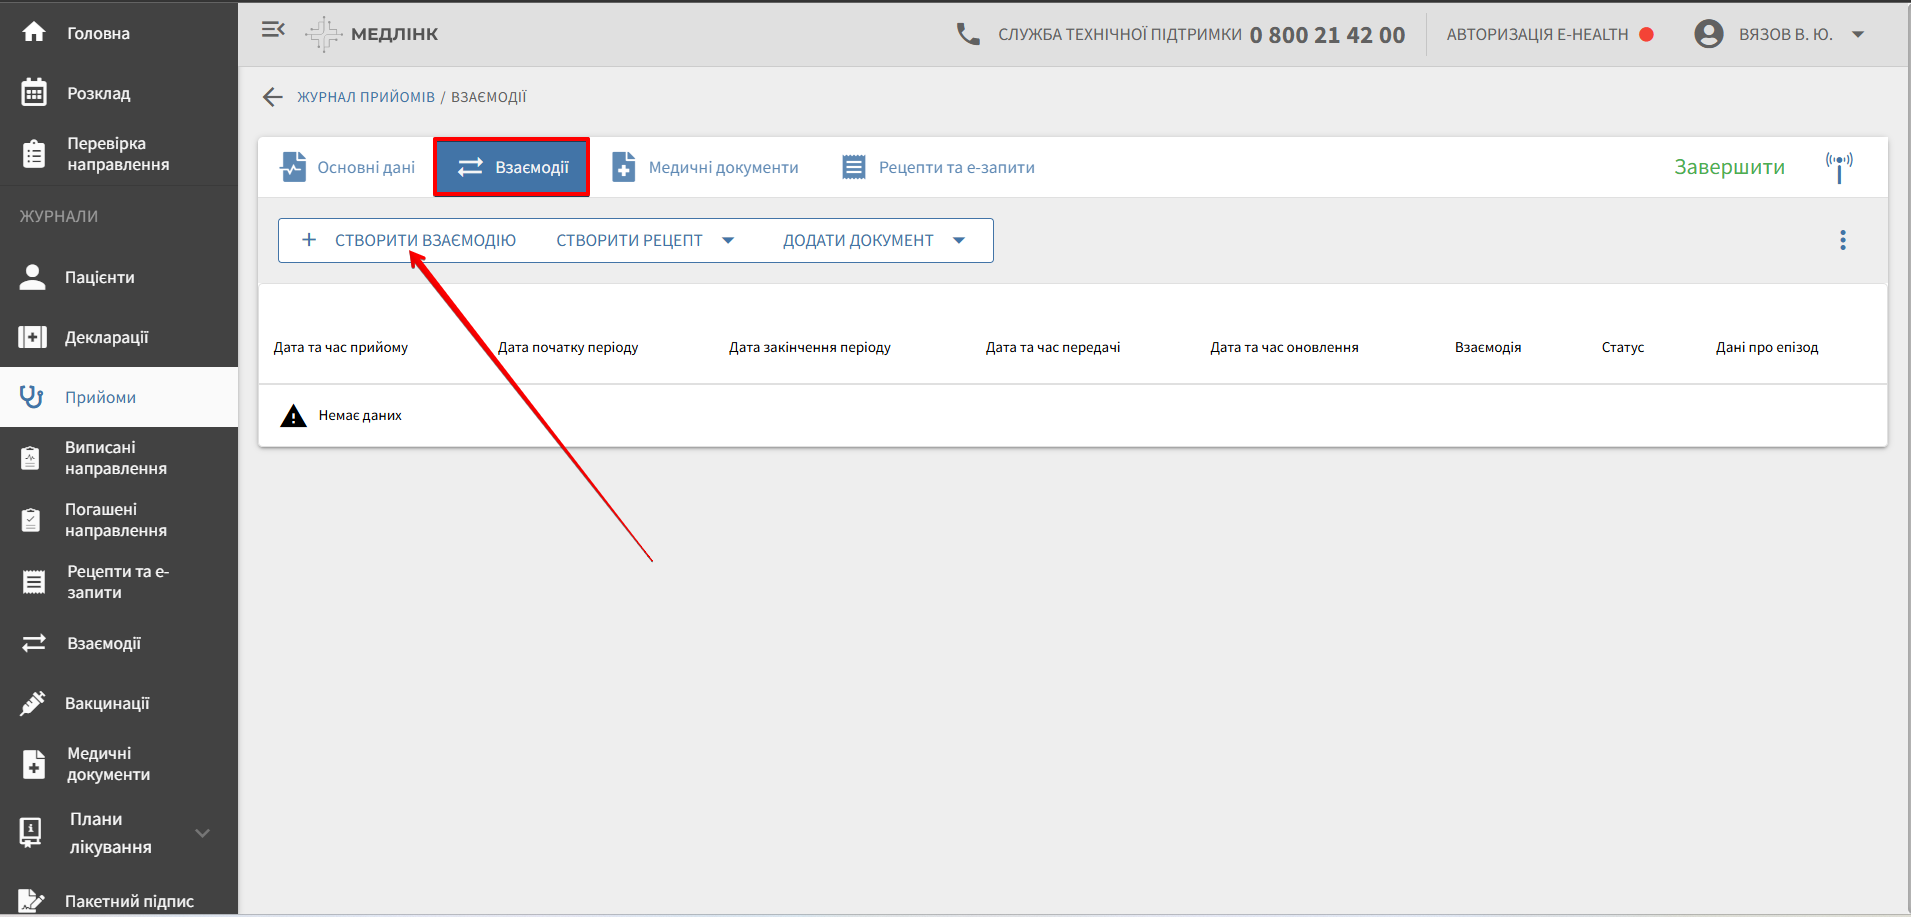Click the back arrow near breadcrumb

272,97
